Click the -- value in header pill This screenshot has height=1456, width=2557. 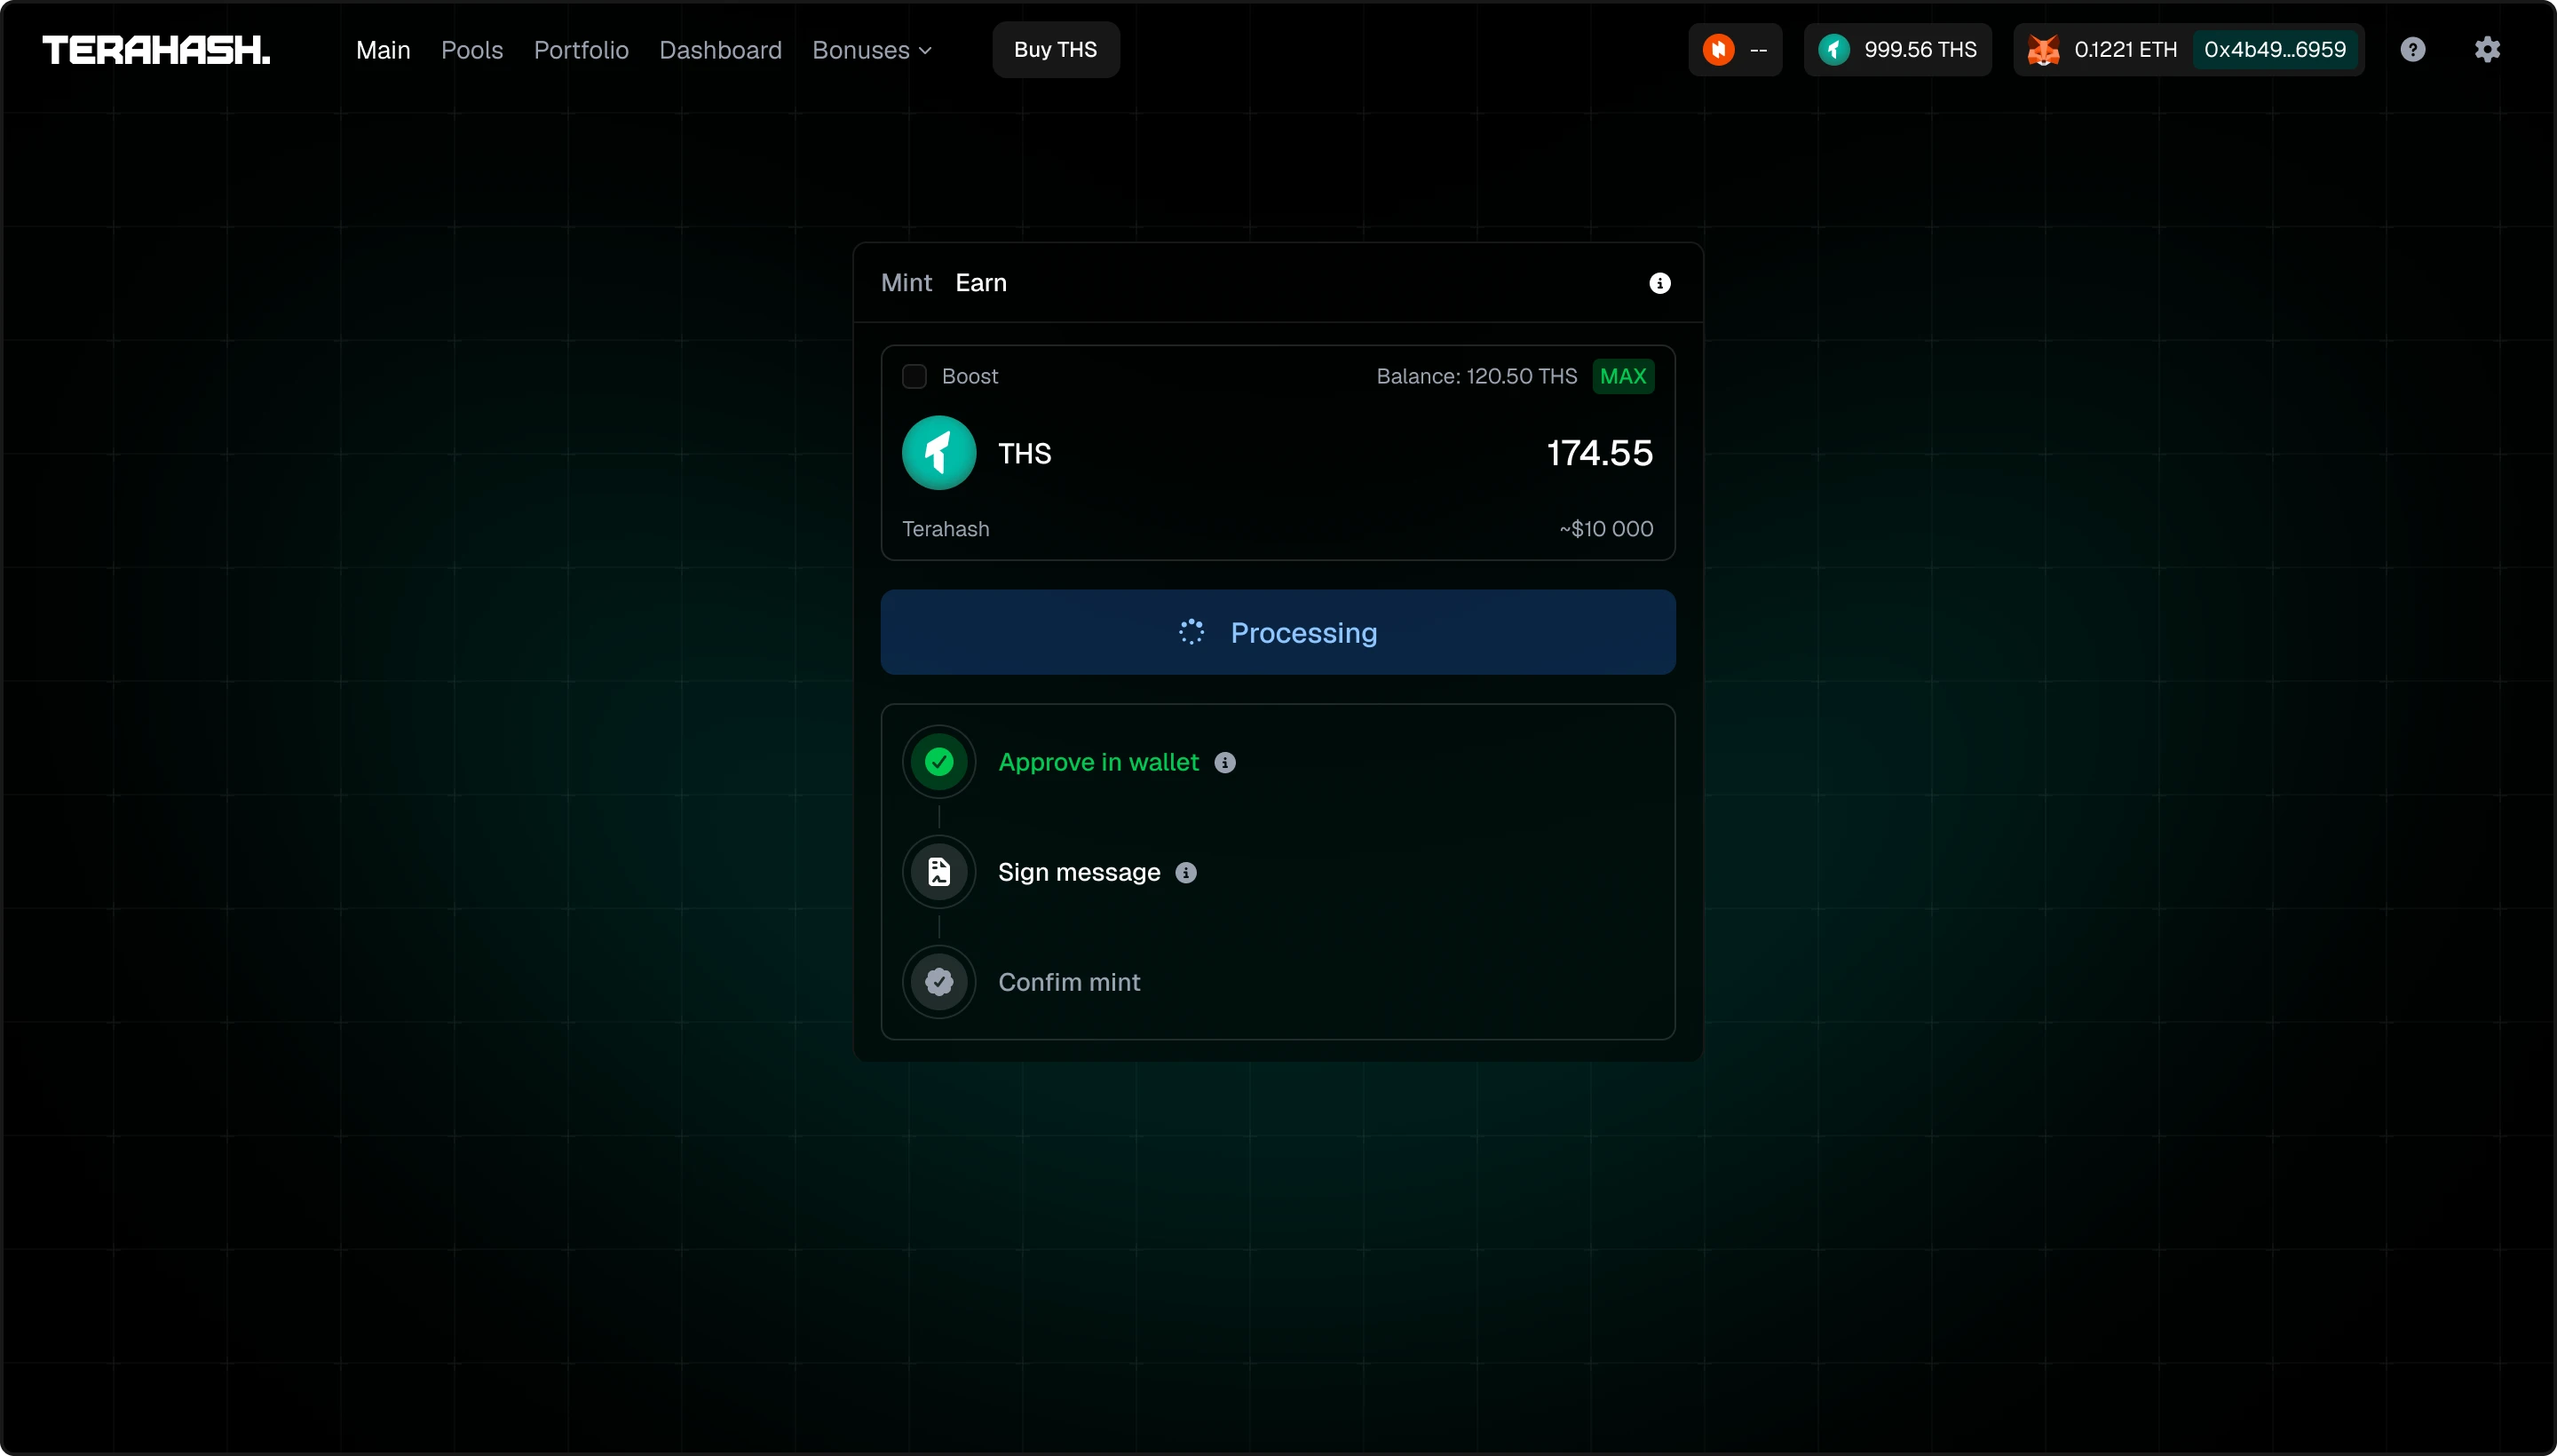click(1758, 50)
